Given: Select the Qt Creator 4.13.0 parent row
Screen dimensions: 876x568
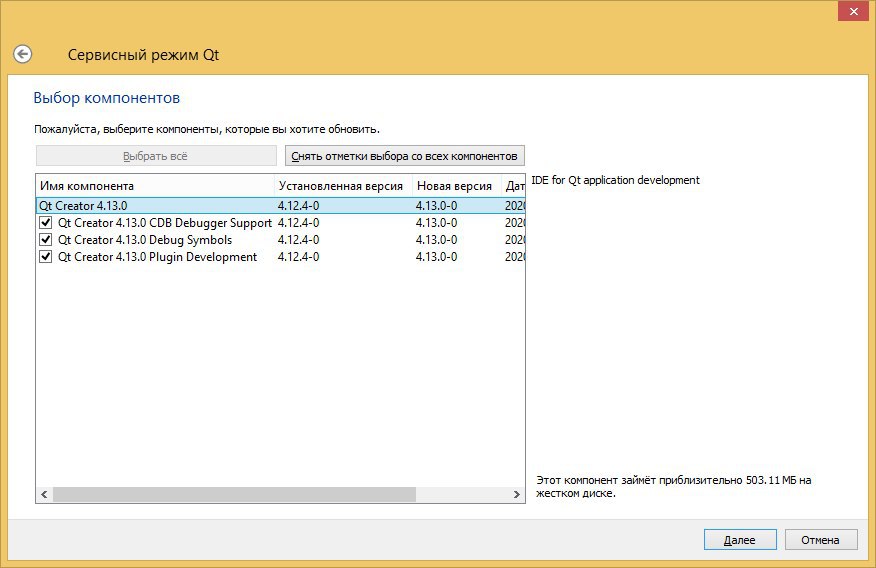Looking at the screenshot, I should tap(280, 206).
